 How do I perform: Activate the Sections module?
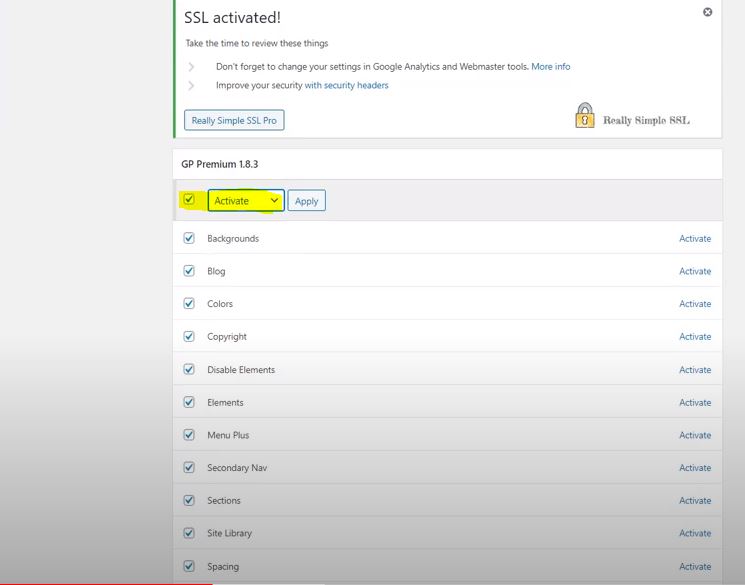(x=695, y=500)
